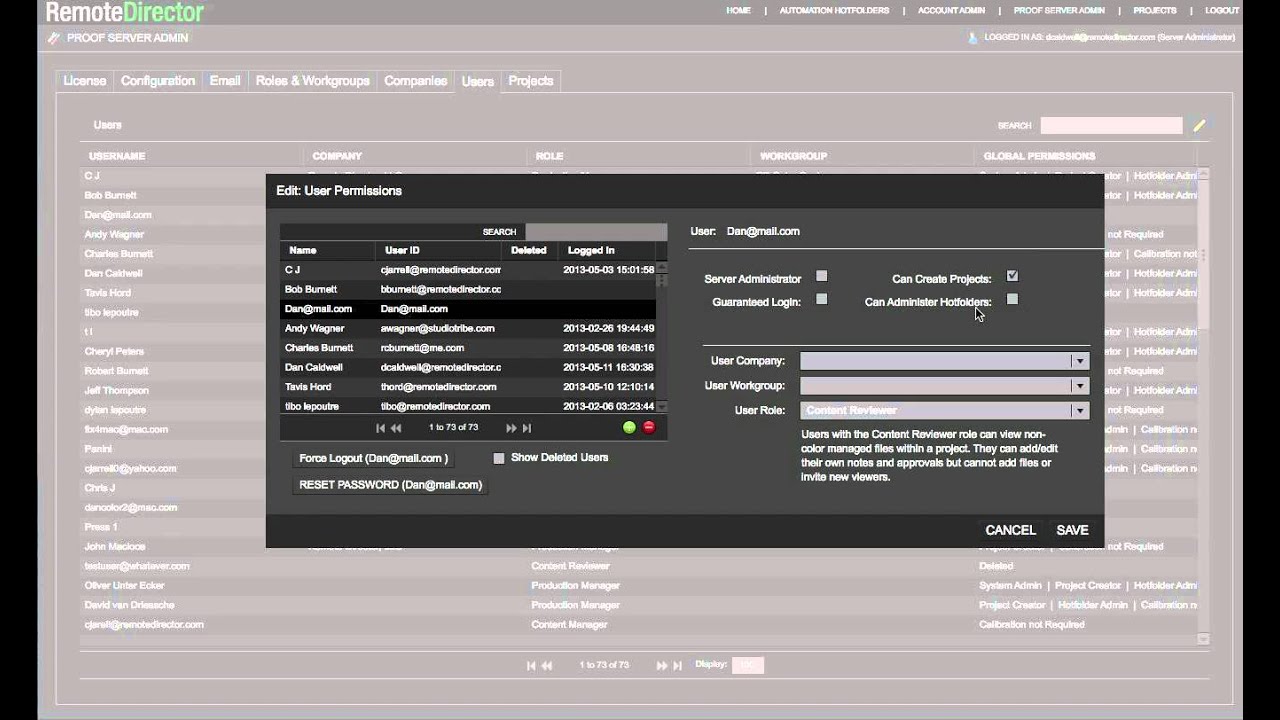The image size is (1280, 720).
Task: Open the Companies tab
Action: point(416,81)
